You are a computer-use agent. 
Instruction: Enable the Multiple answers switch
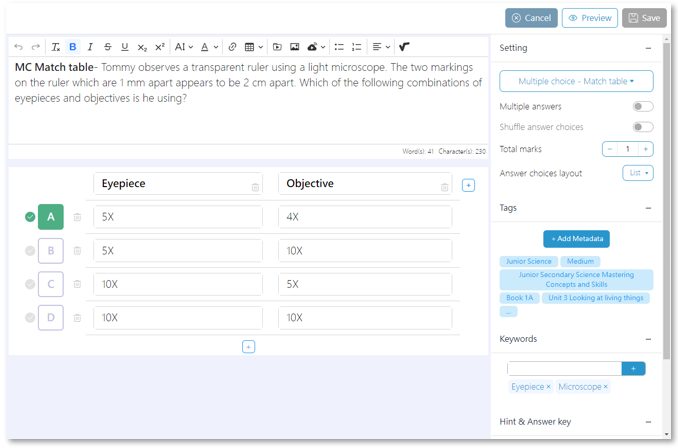(643, 106)
